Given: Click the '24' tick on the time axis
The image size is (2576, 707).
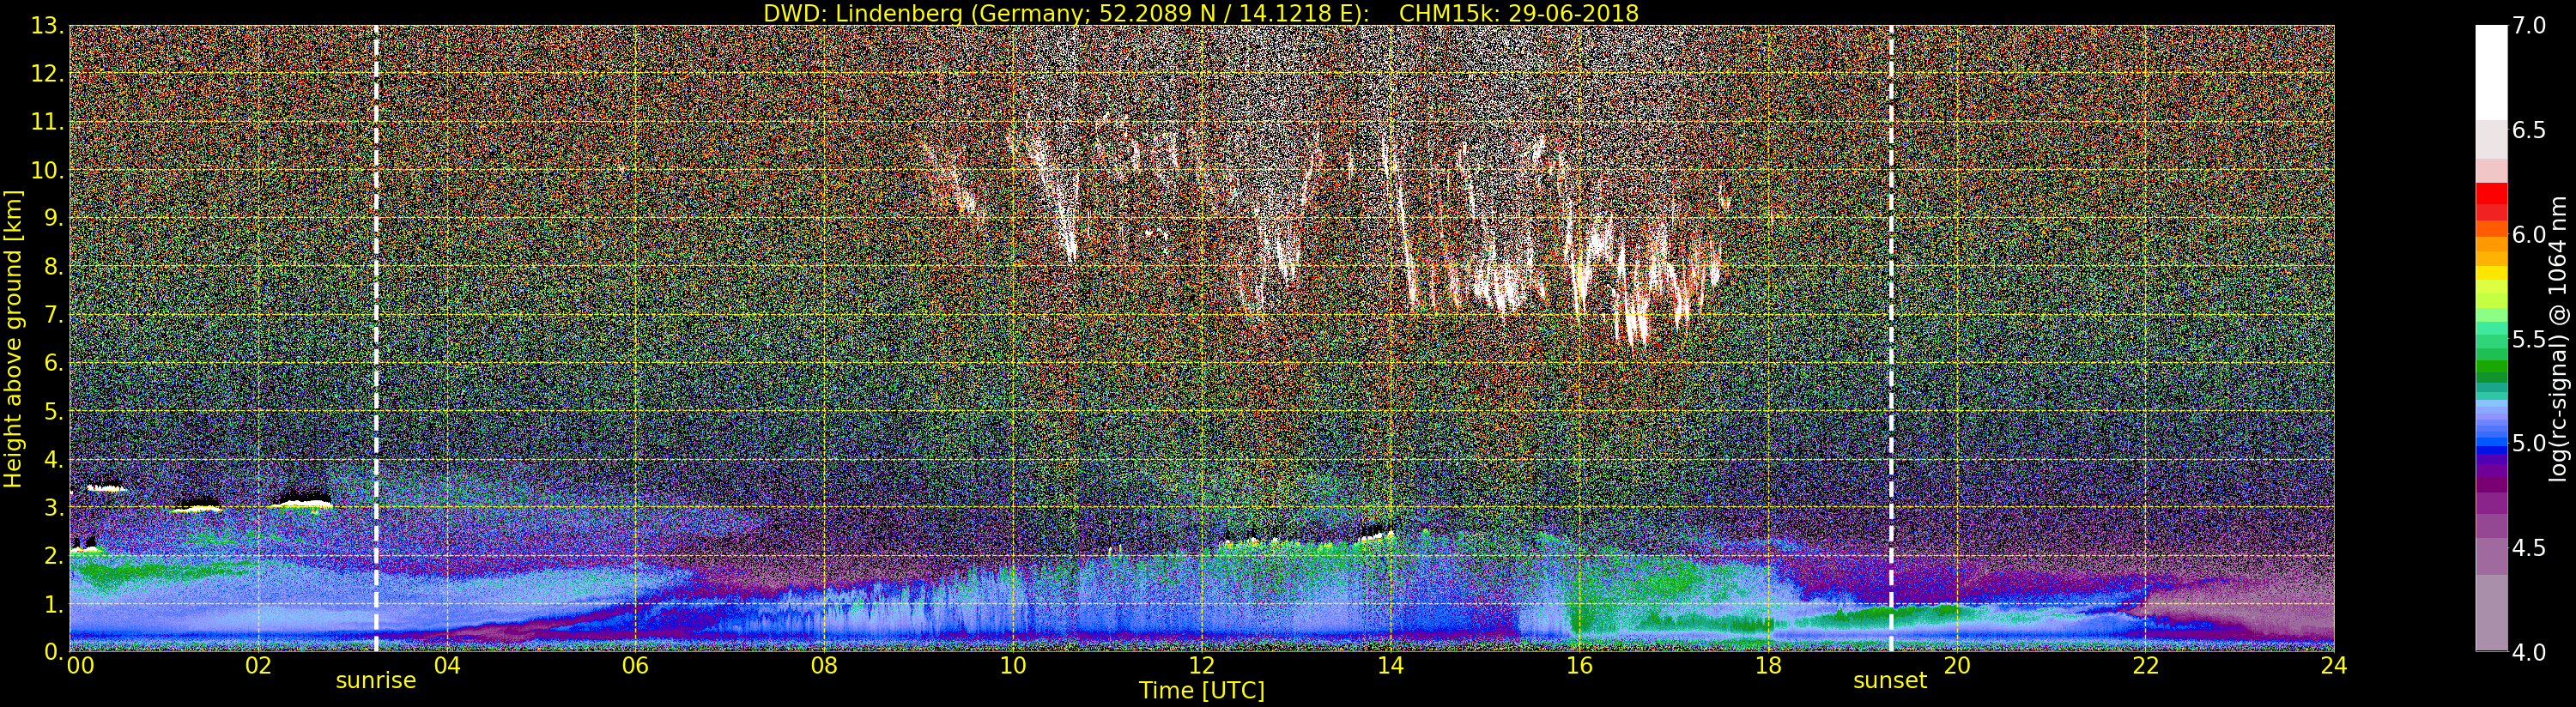Looking at the screenshot, I should click(x=2334, y=666).
